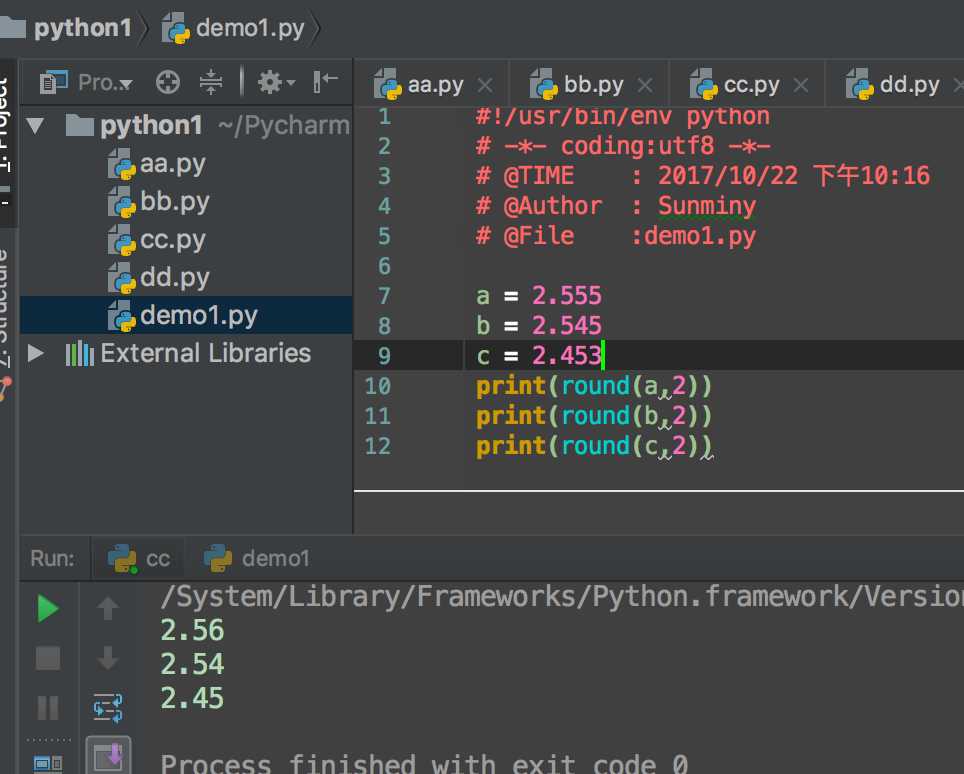
Task: Click the coding:utf8 comment on line 2
Action: [623, 146]
